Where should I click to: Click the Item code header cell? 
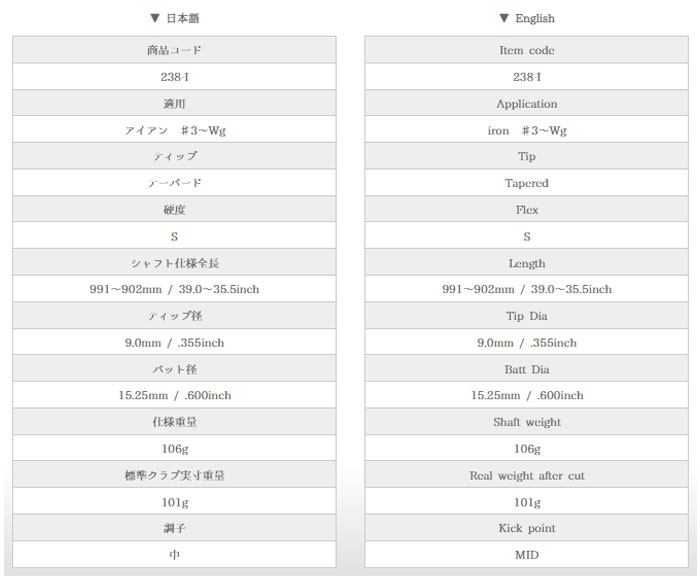tap(526, 50)
